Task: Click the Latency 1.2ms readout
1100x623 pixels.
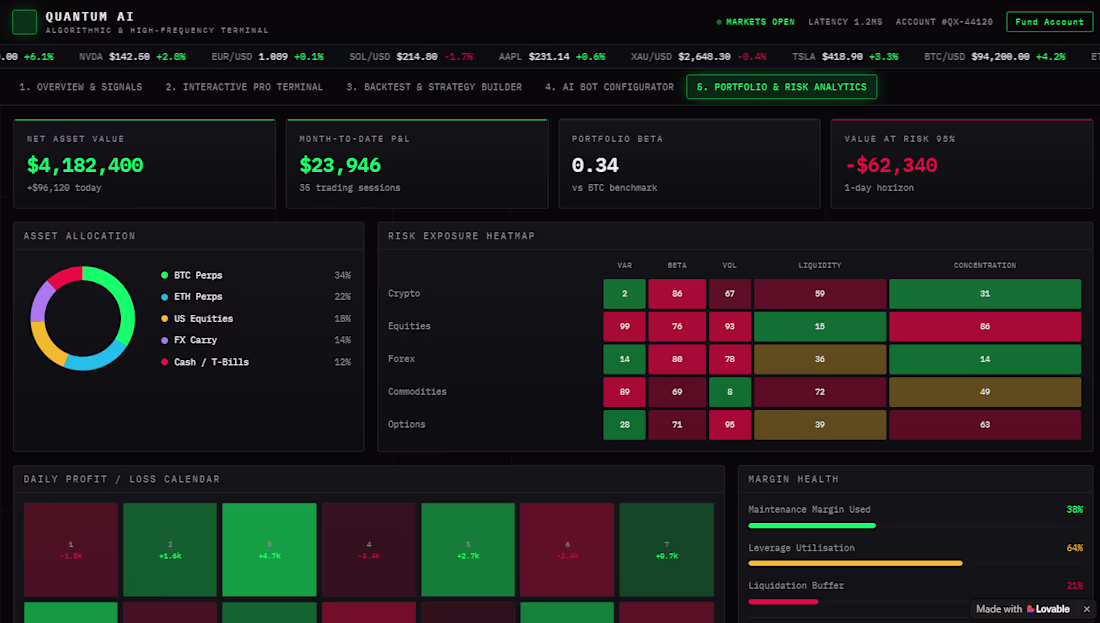Action: [845, 22]
